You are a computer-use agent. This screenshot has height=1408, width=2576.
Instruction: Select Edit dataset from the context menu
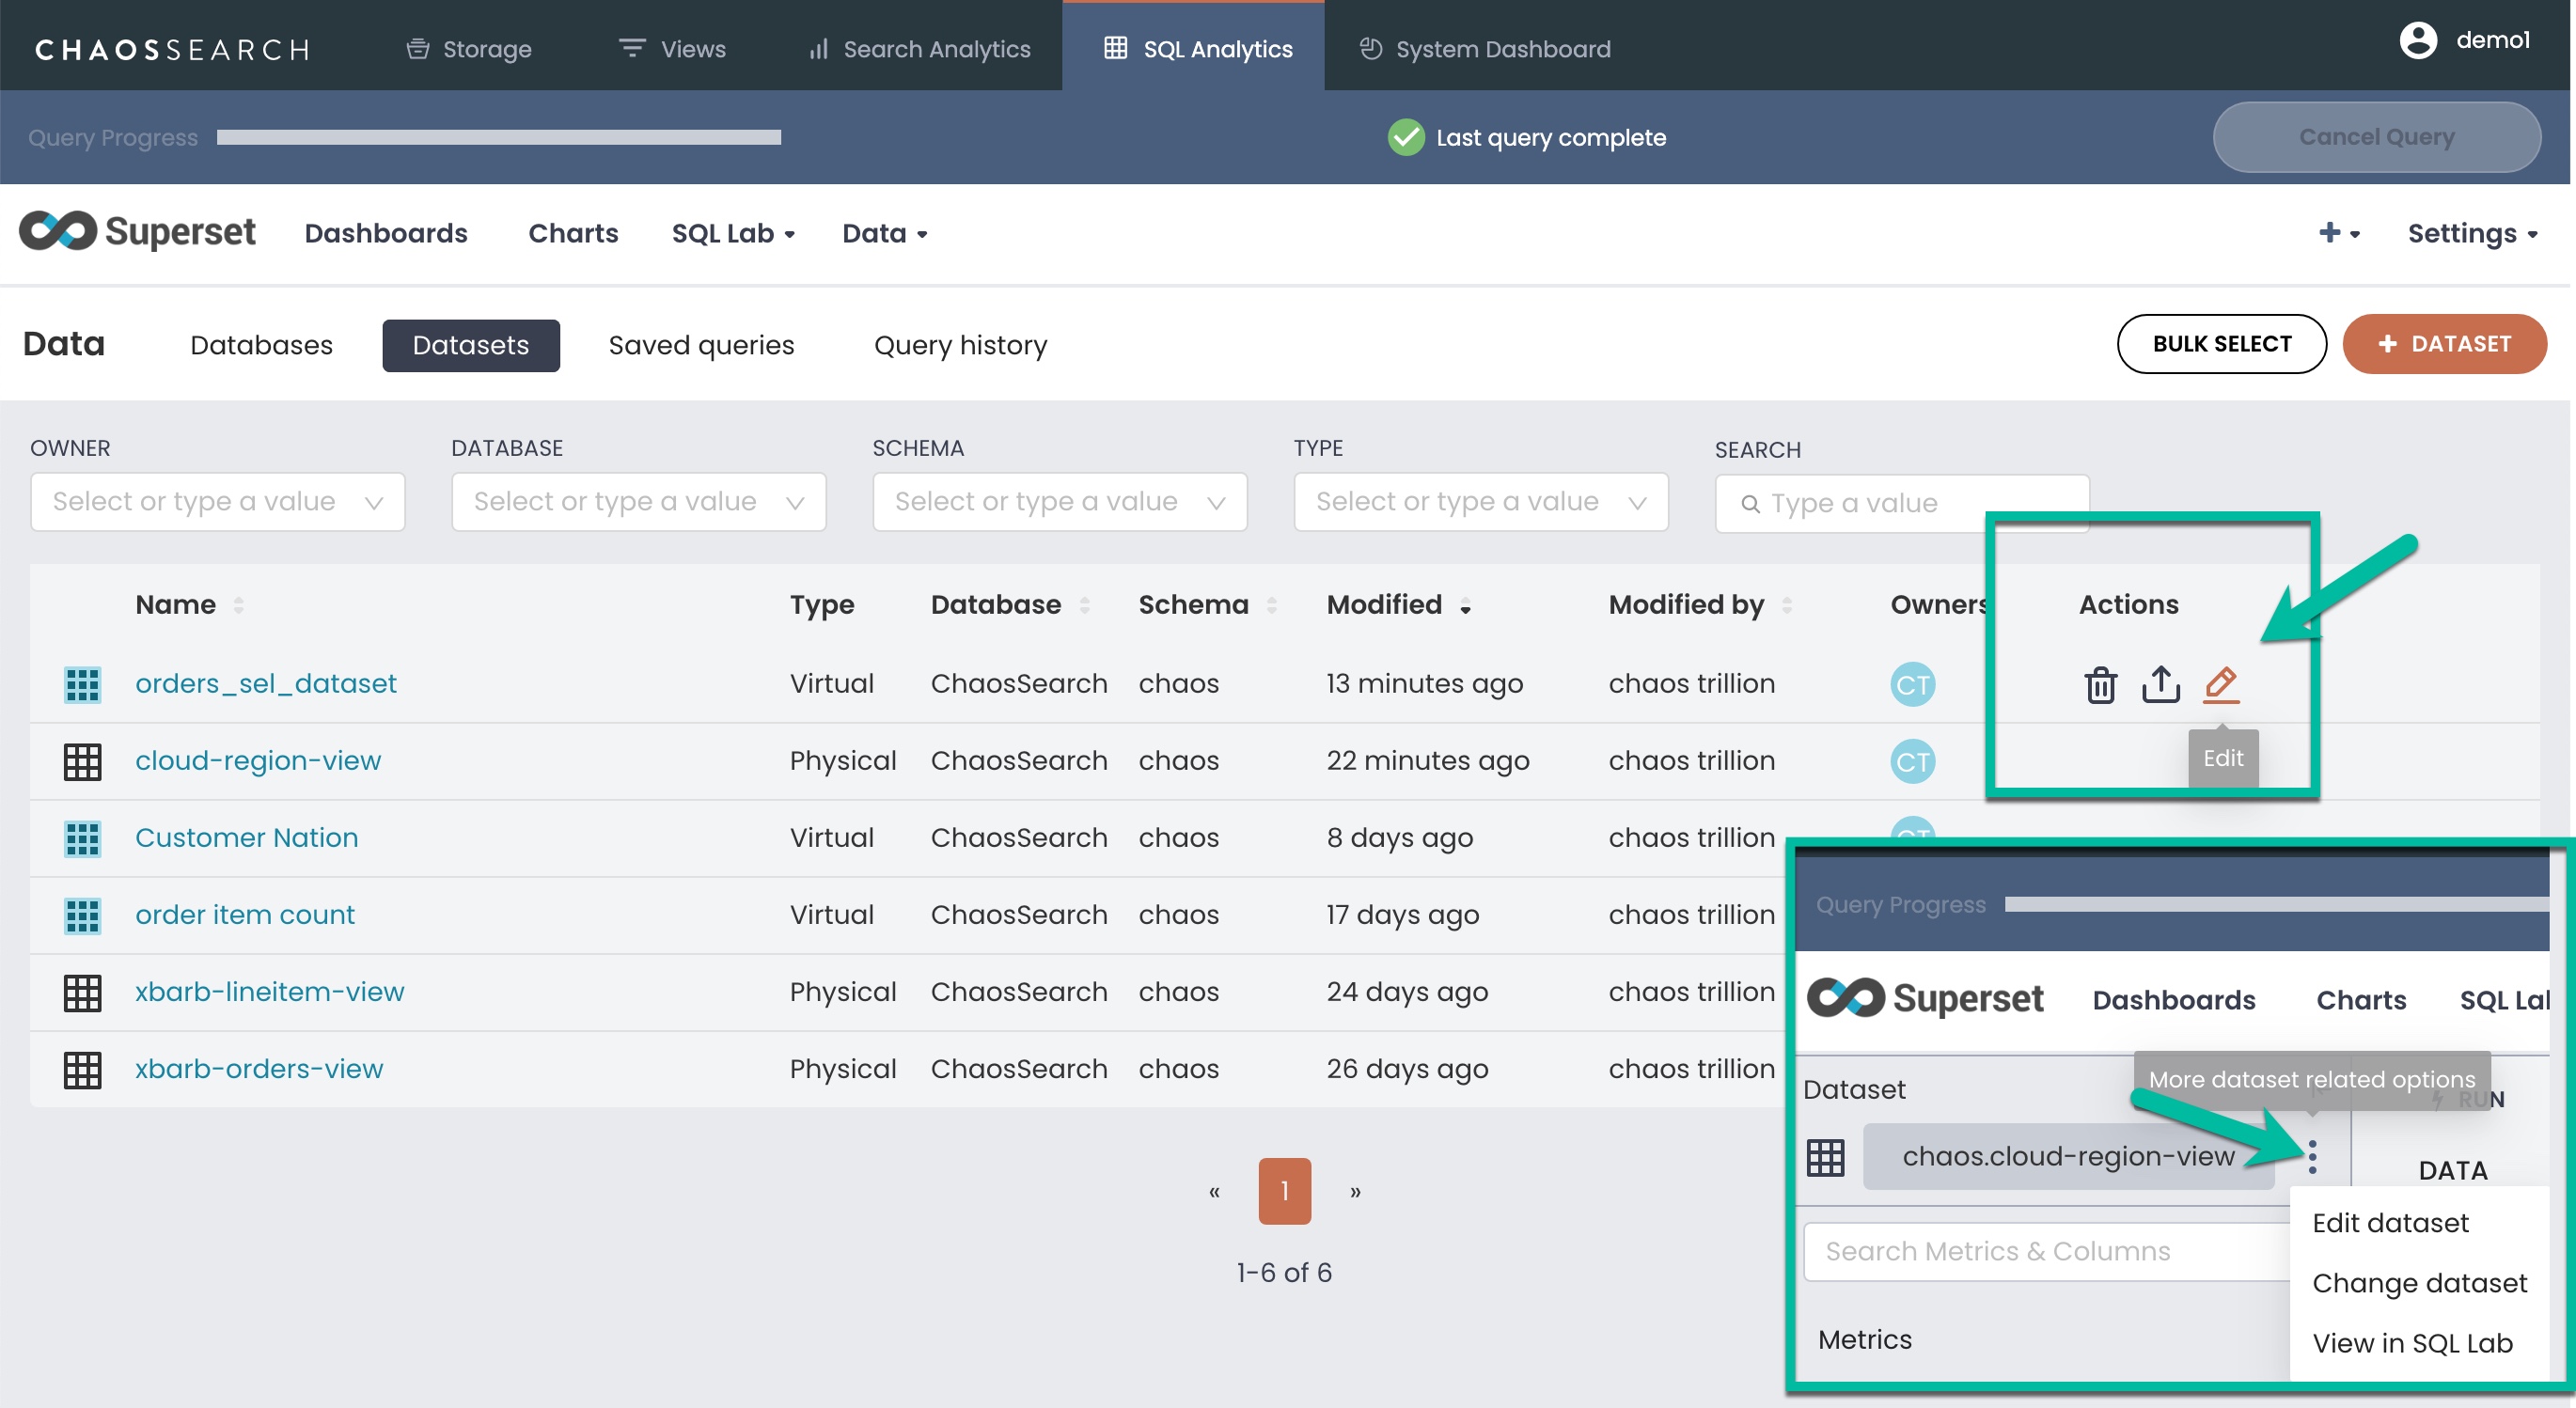coord(2390,1223)
